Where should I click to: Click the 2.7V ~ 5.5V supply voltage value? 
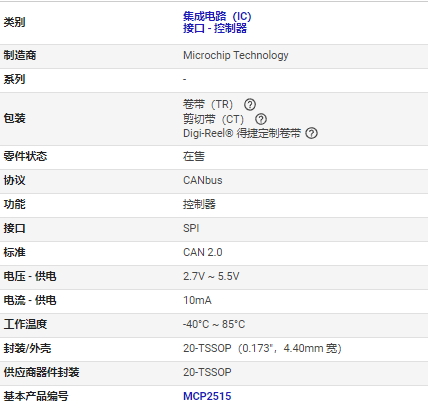tap(211, 276)
